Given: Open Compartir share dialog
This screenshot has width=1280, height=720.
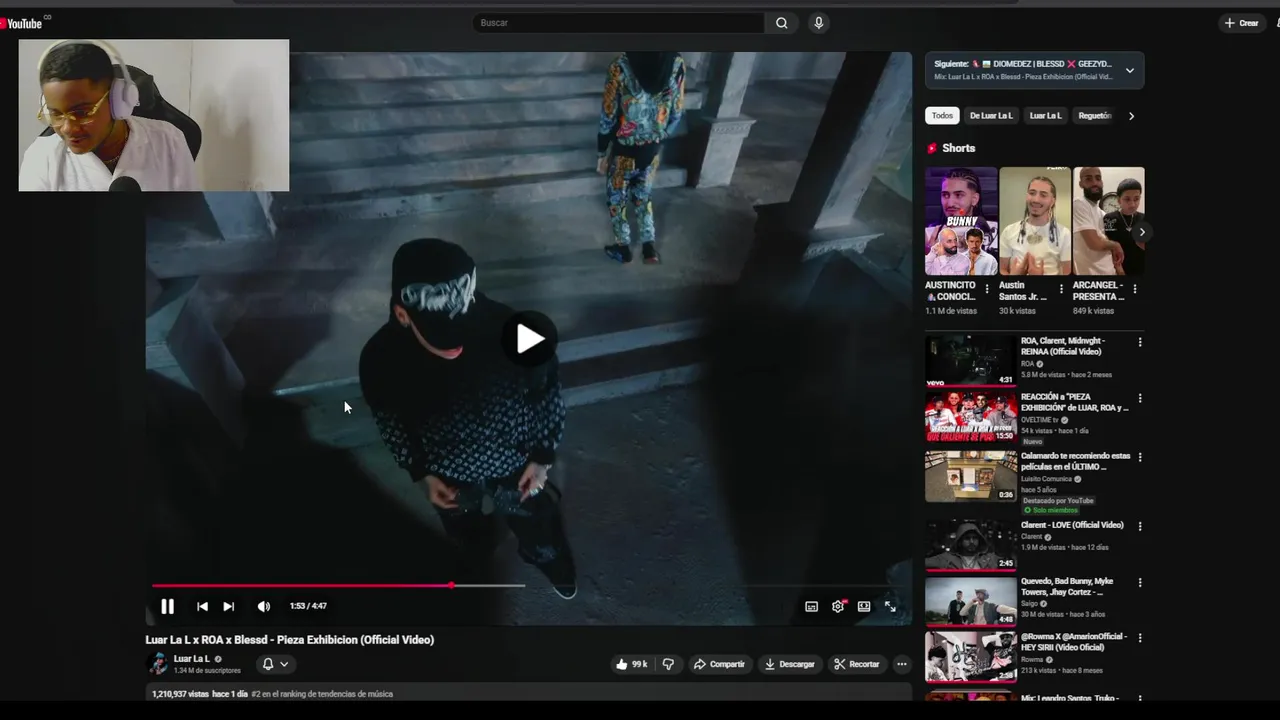Looking at the screenshot, I should [x=719, y=664].
